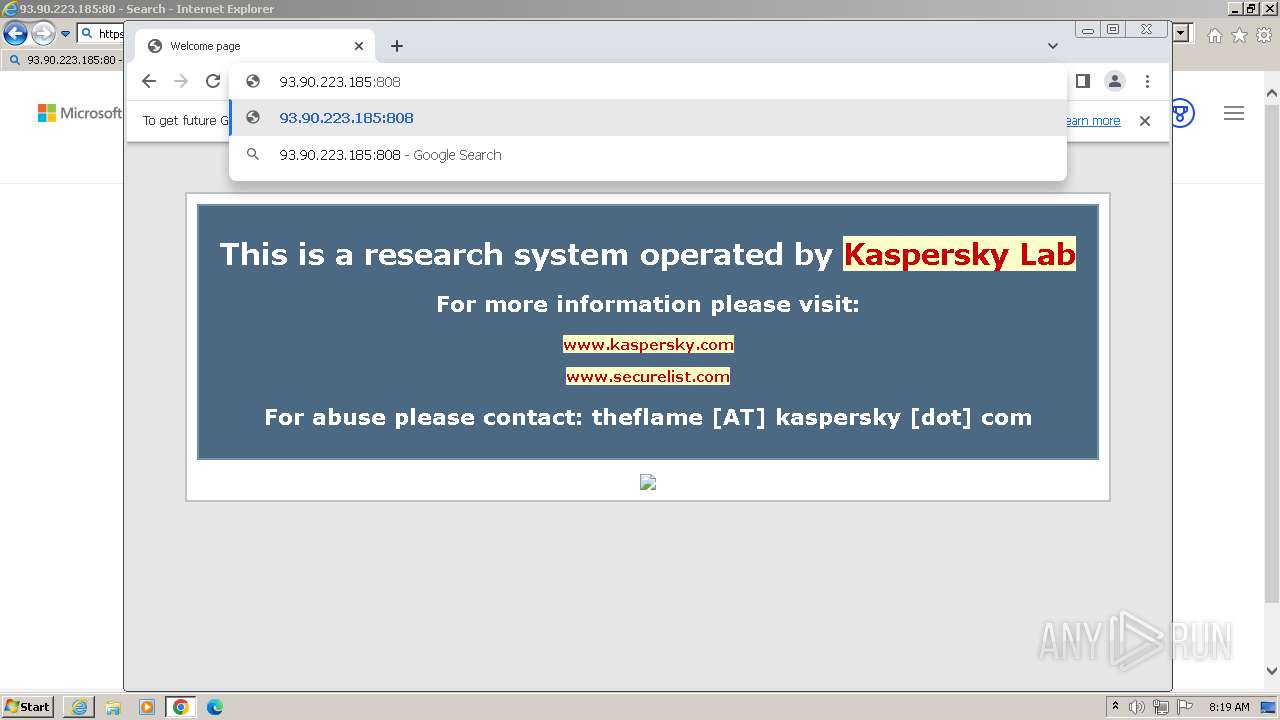Open the network tray icon
This screenshot has height=720, width=1280.
[1161, 707]
